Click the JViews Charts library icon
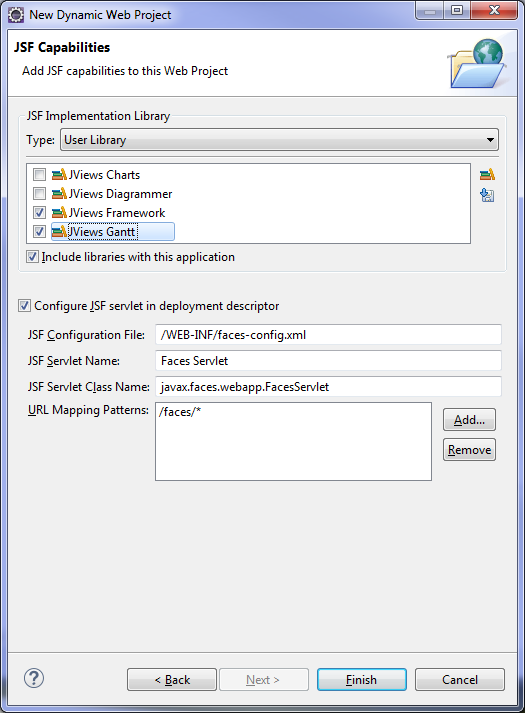525x713 pixels. tap(59, 175)
